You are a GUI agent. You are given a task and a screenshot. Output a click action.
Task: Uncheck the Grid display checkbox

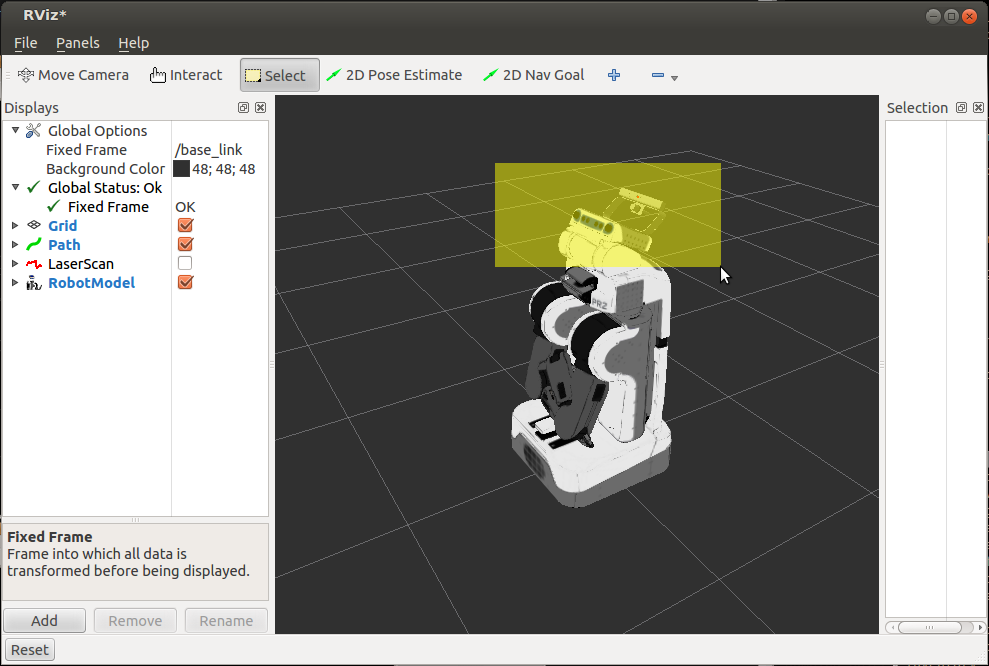click(x=185, y=226)
